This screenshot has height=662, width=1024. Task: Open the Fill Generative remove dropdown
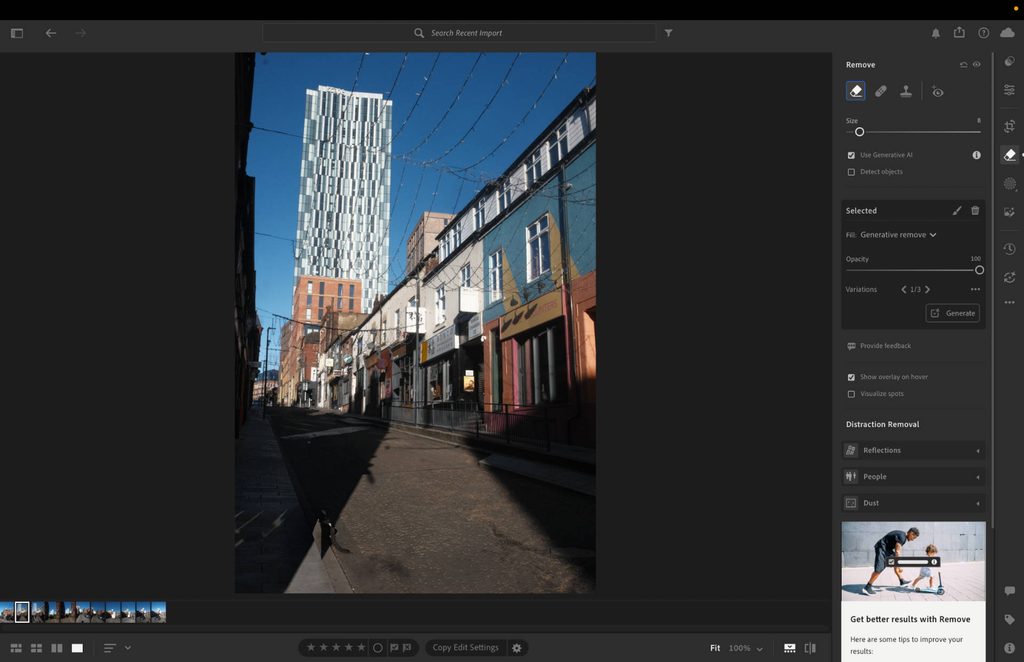tap(898, 234)
